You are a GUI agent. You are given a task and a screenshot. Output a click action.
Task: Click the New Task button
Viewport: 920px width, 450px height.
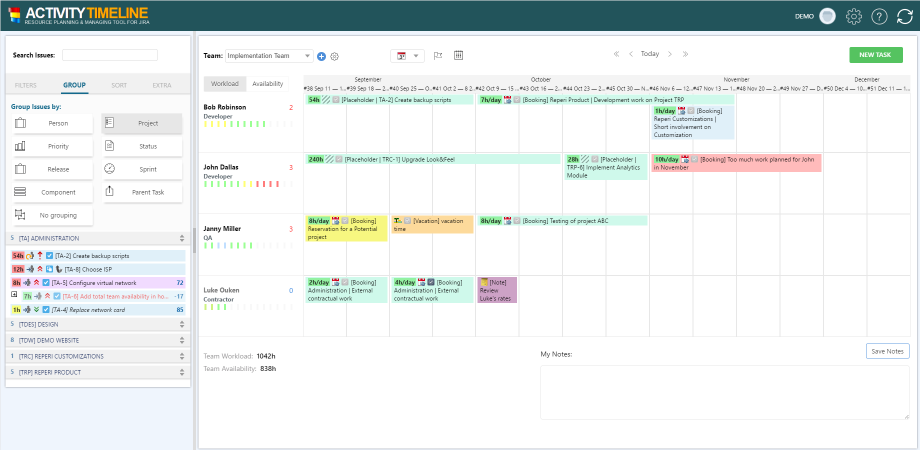(x=875, y=55)
